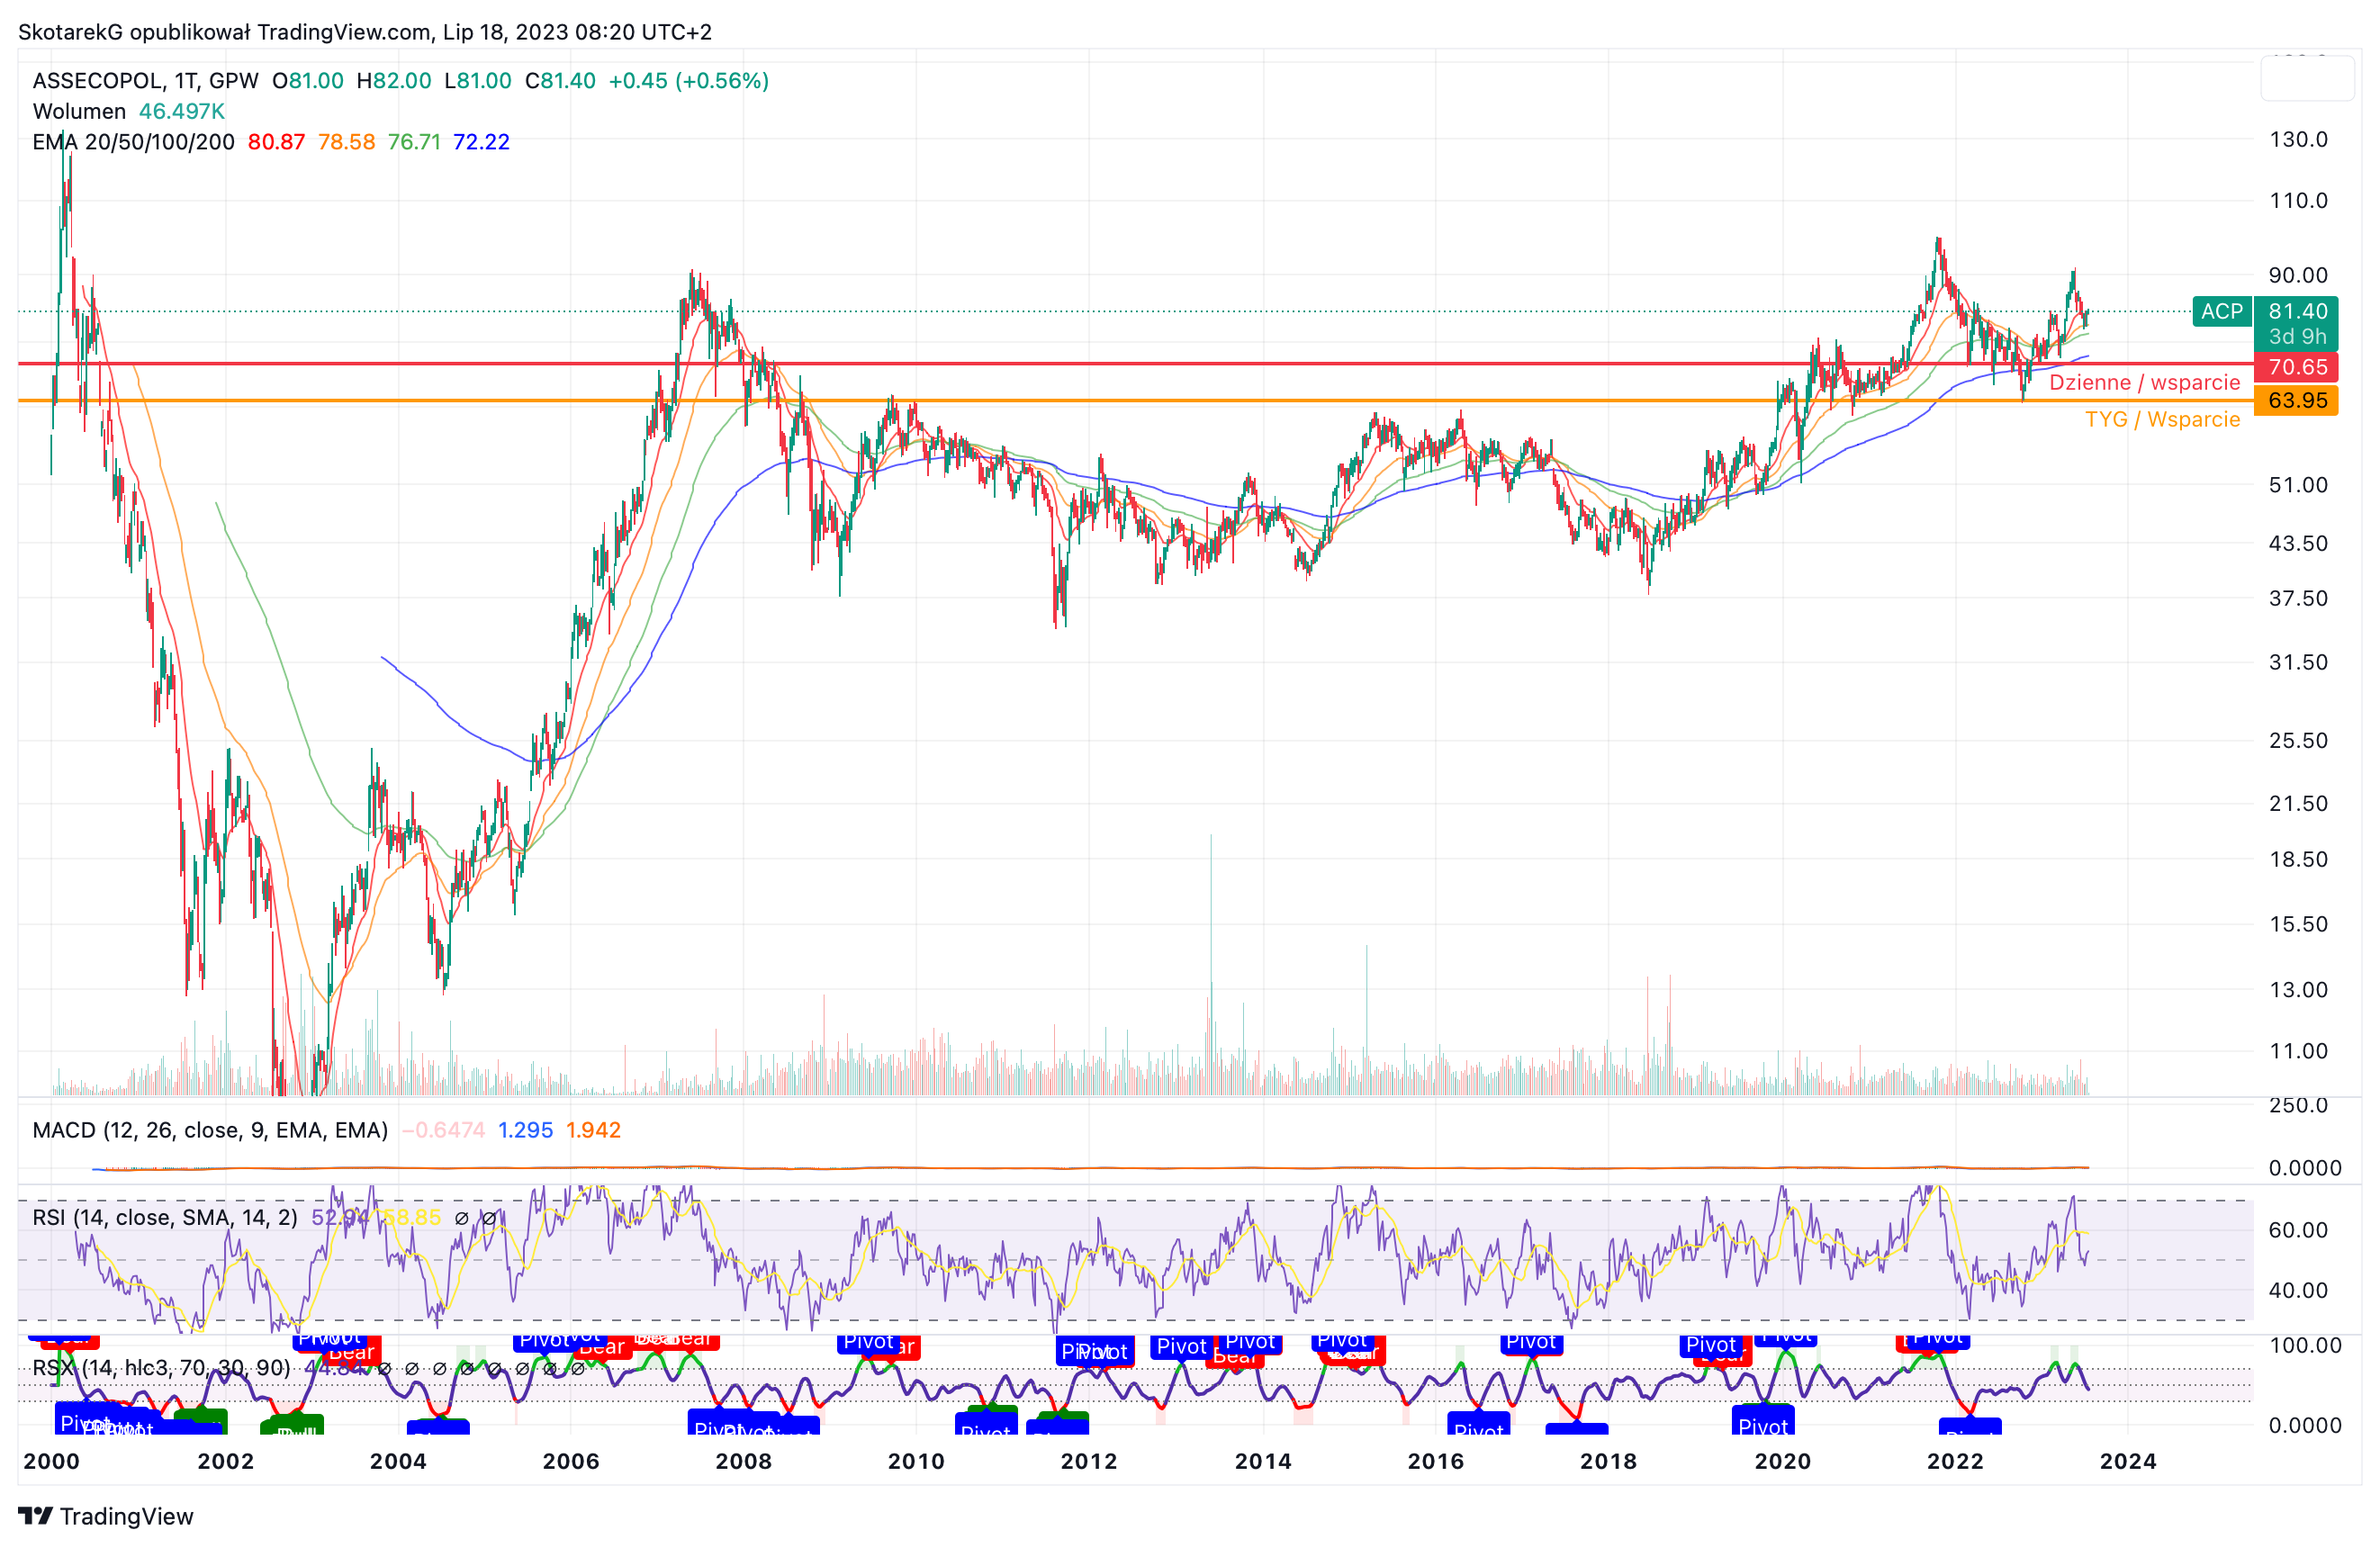Viewport: 2380px width, 1548px height.
Task: Click the blank box above price axis
Action: tap(2307, 78)
